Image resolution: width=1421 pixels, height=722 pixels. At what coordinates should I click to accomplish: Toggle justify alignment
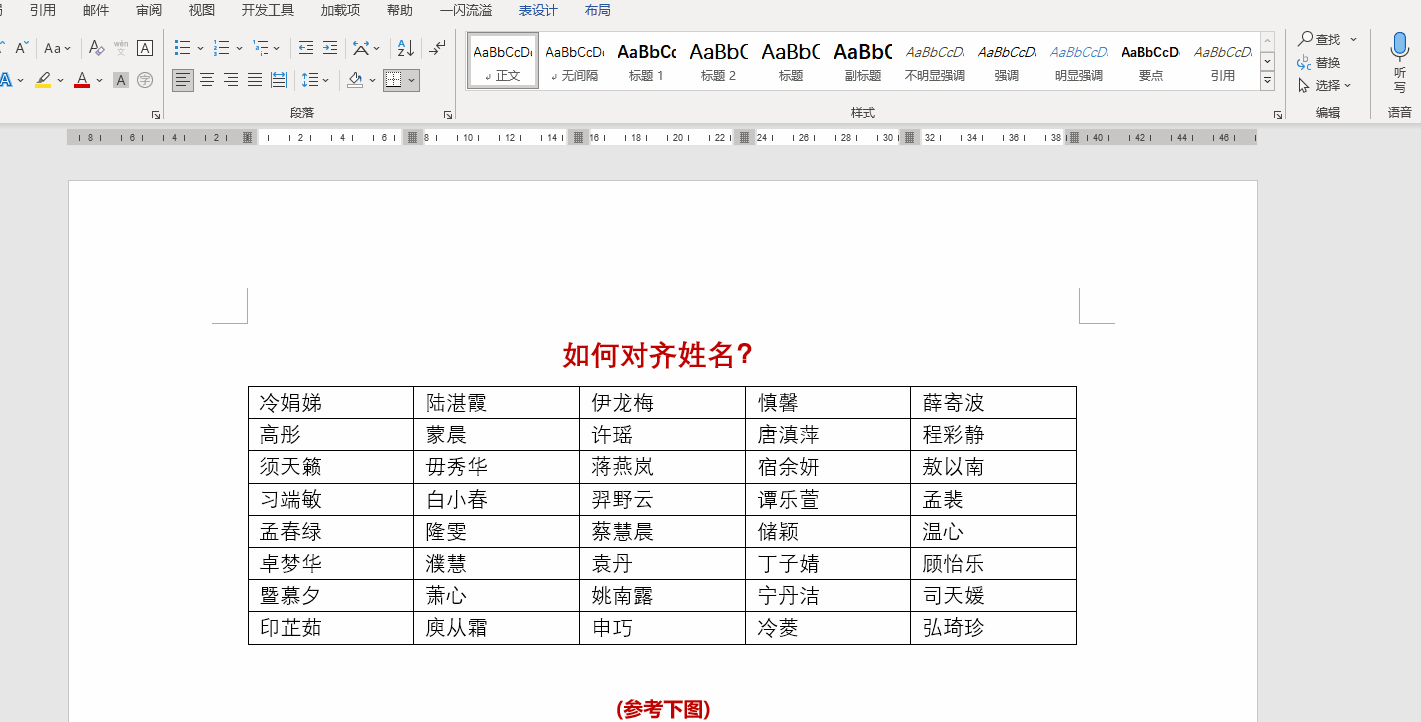click(255, 80)
